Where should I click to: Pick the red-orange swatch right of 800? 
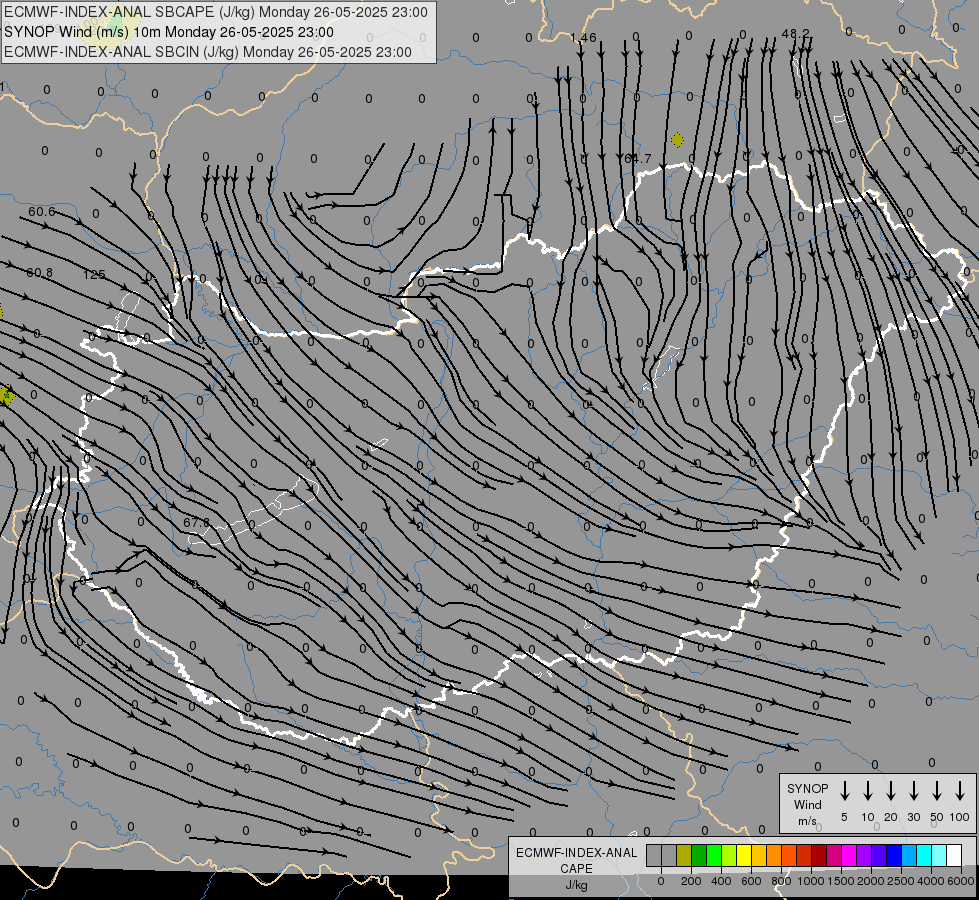point(789,856)
